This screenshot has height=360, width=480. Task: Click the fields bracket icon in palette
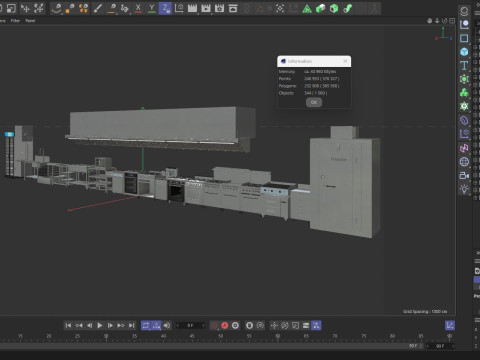point(464,134)
